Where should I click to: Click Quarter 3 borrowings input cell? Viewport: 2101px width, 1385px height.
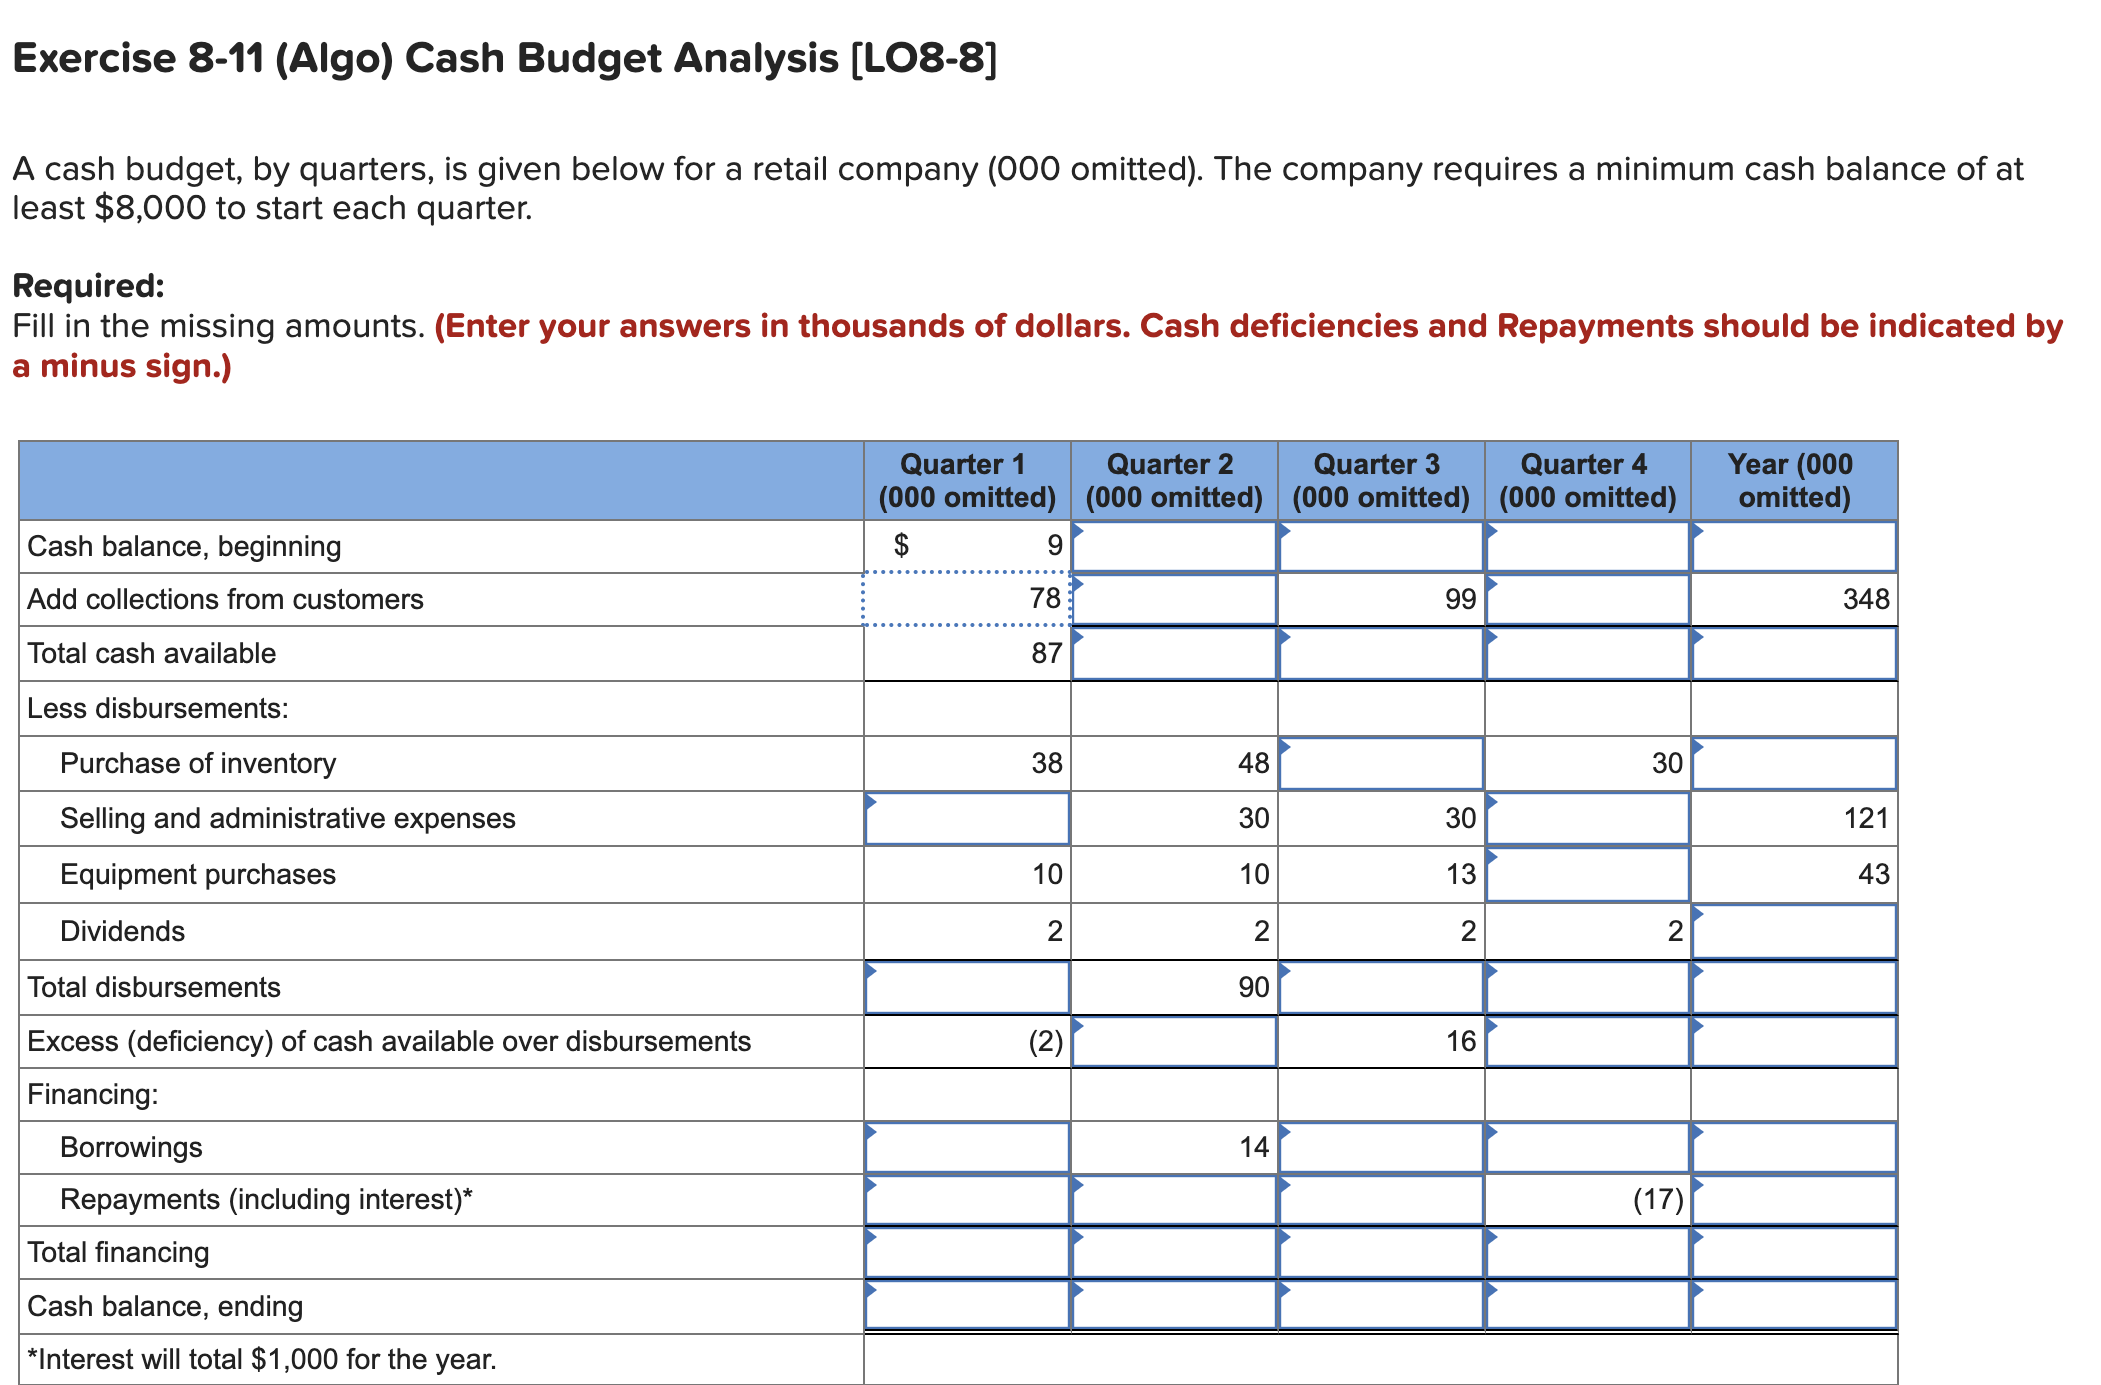point(1381,1147)
